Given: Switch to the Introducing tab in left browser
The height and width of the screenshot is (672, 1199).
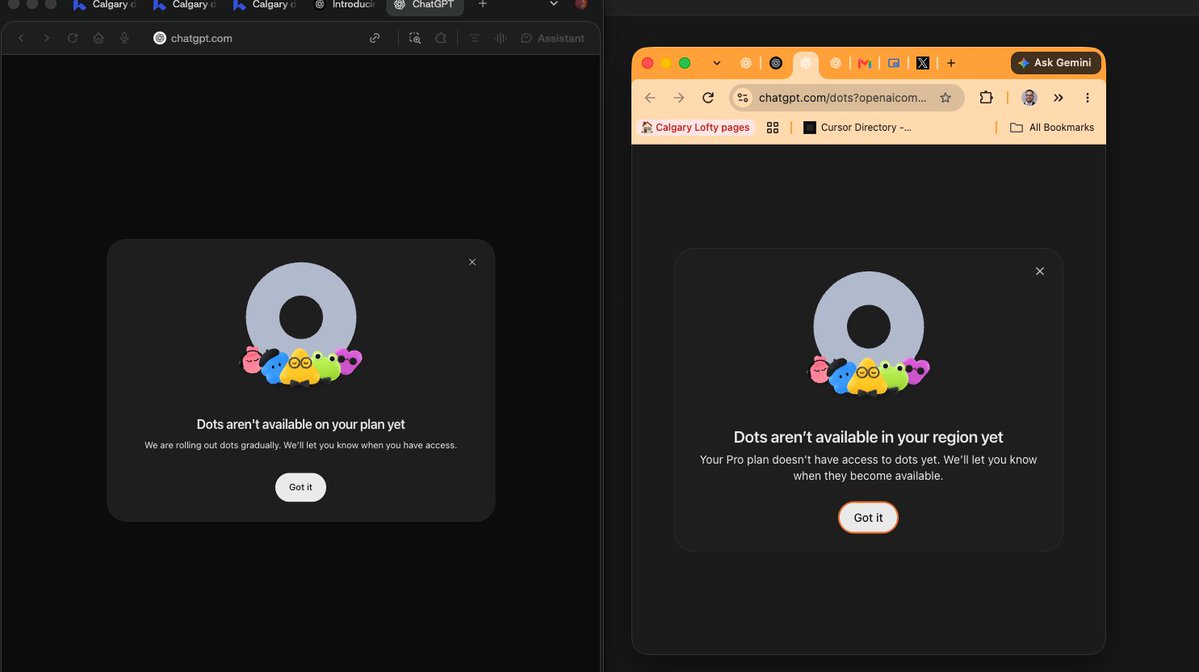Looking at the screenshot, I should [345, 5].
